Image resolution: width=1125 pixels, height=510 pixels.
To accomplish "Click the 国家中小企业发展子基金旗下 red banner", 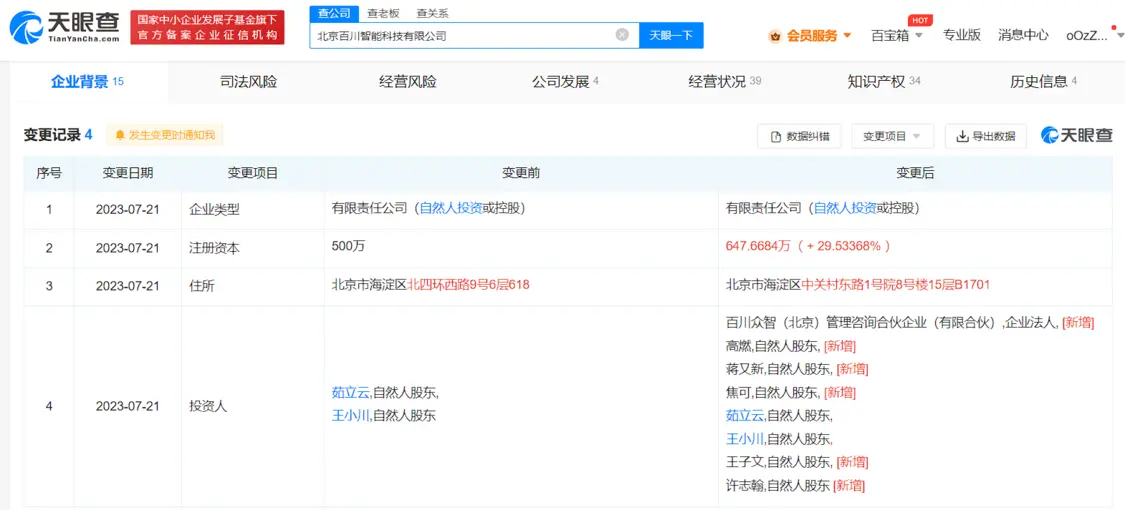I will [x=207, y=27].
